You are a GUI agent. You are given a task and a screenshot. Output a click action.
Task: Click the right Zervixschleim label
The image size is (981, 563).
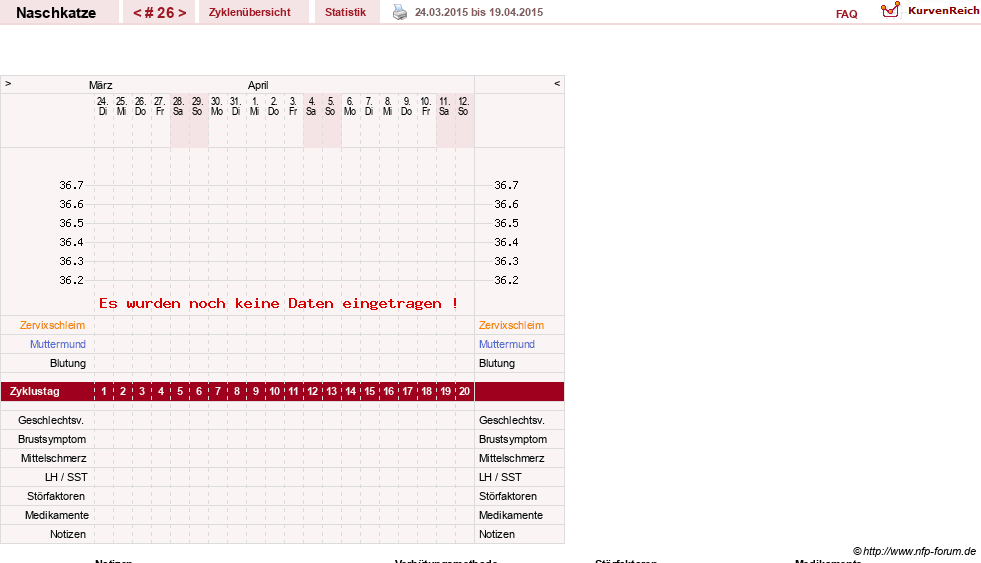point(511,325)
